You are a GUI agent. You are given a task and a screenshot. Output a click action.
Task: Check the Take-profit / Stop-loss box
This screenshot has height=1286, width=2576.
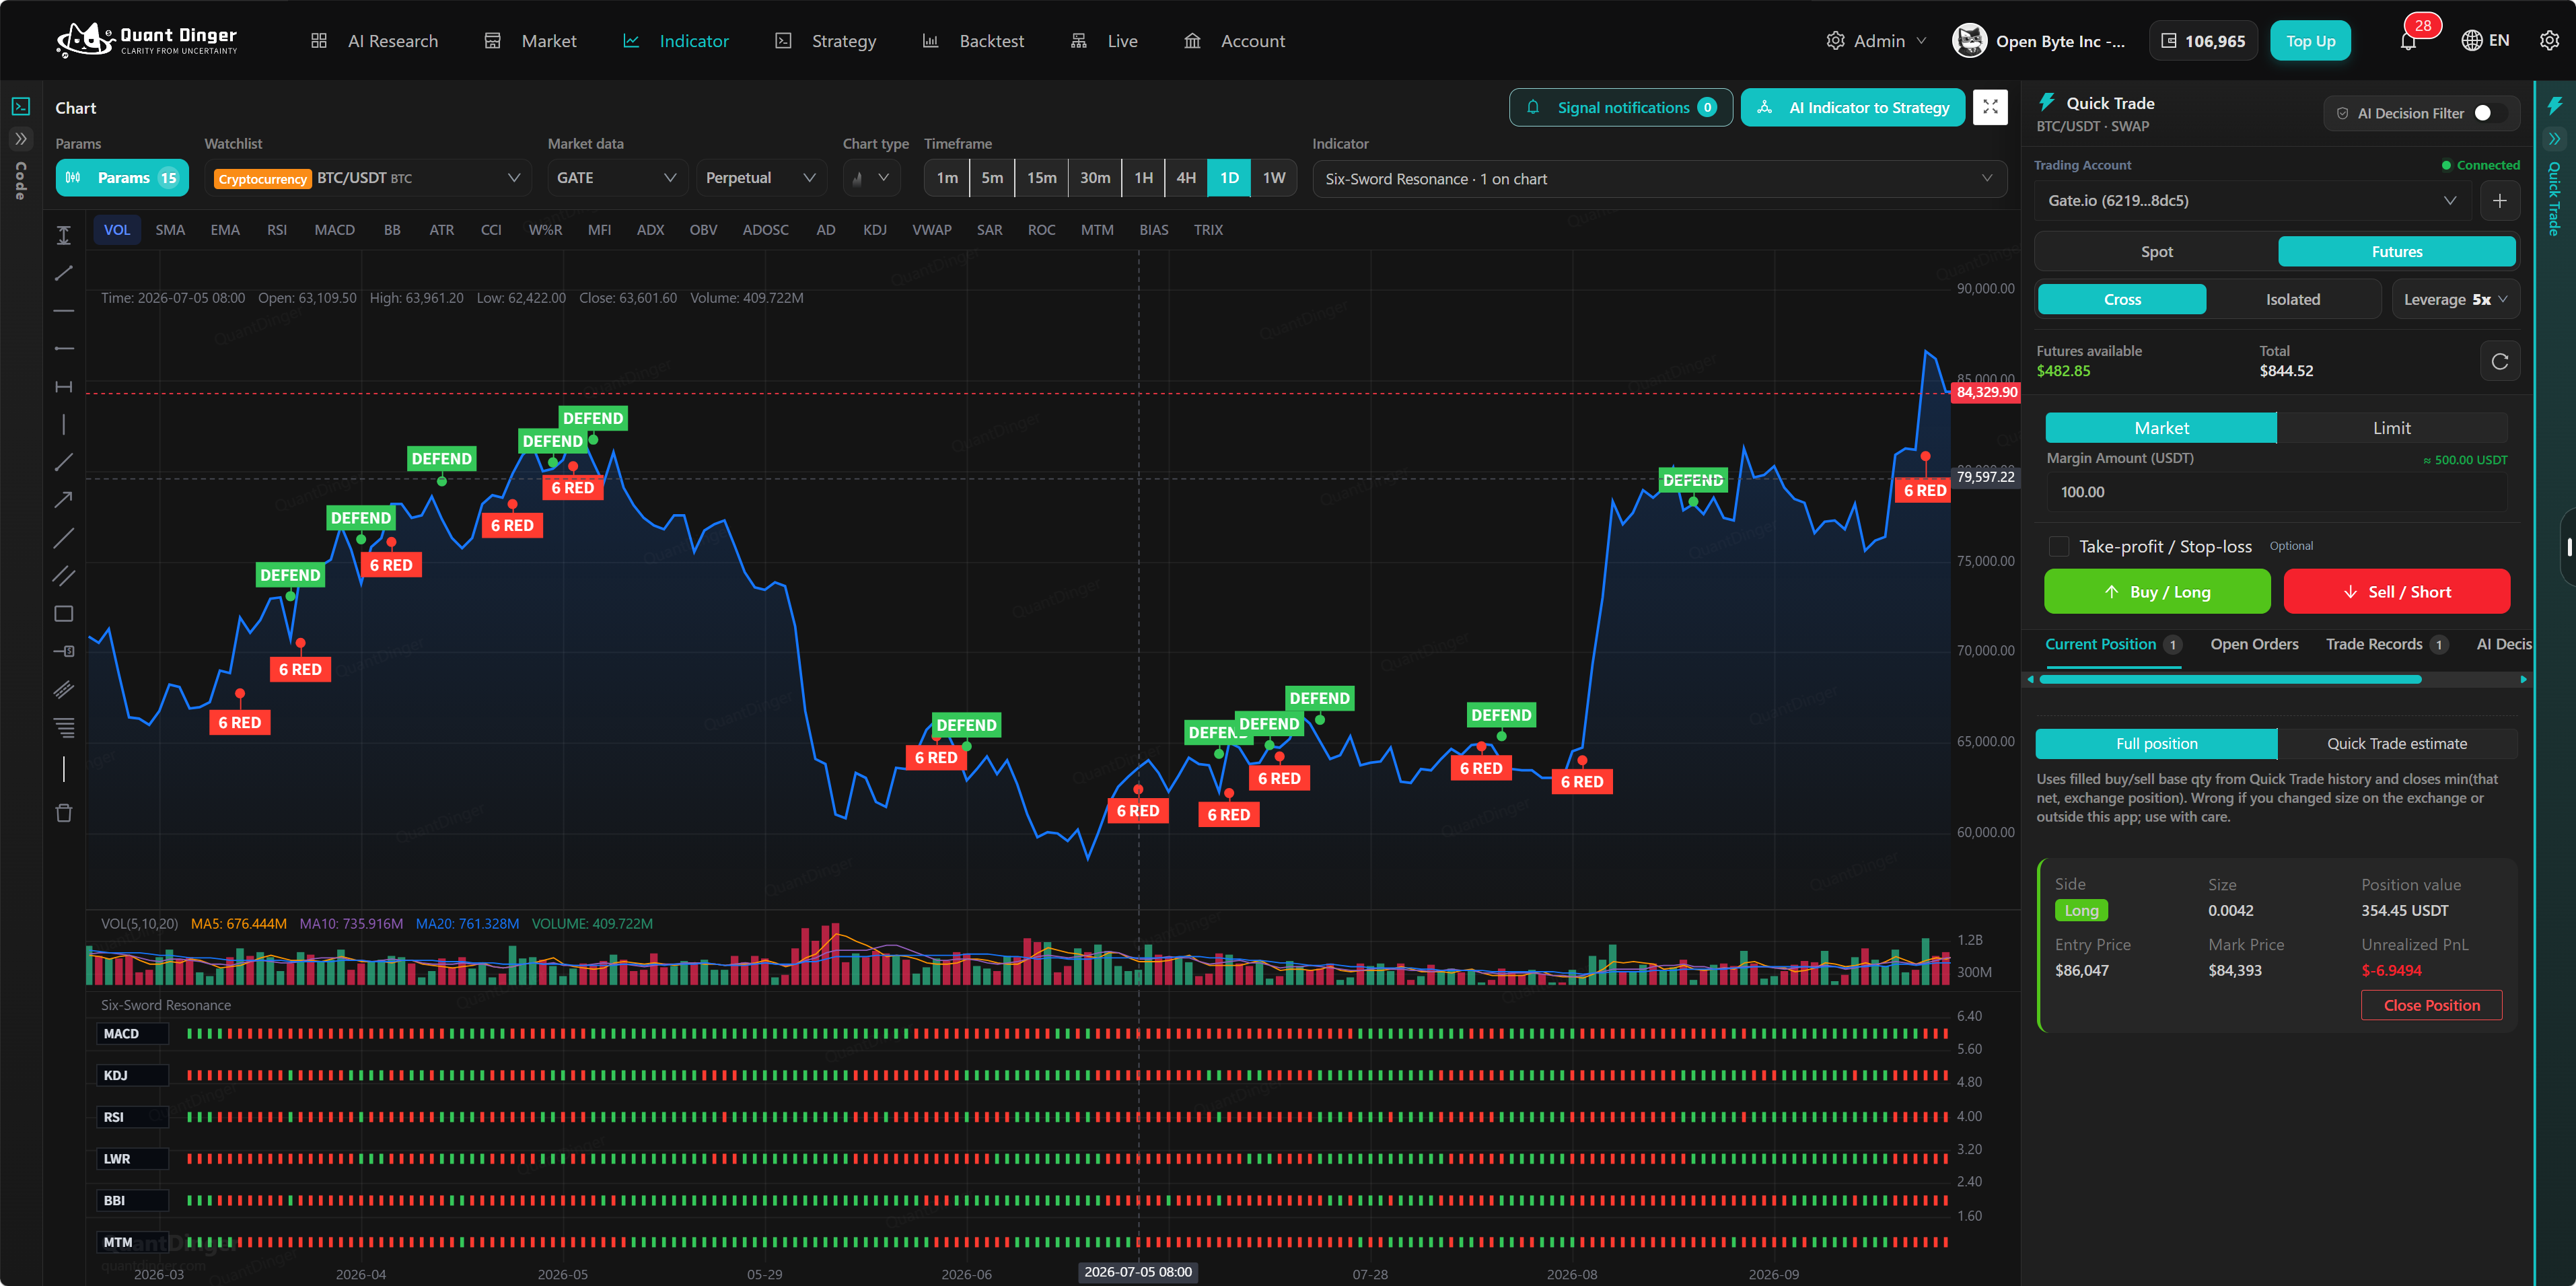click(x=2059, y=547)
